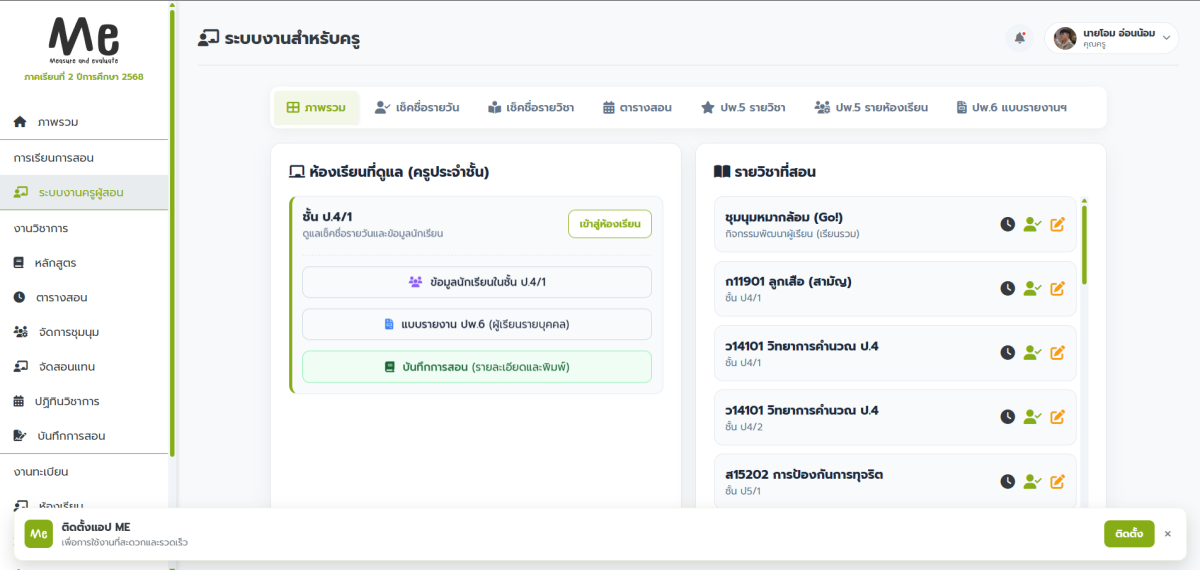Open the นายโอม อ่อนน้อม user menu
This screenshot has width=1200, height=570.
point(1112,38)
